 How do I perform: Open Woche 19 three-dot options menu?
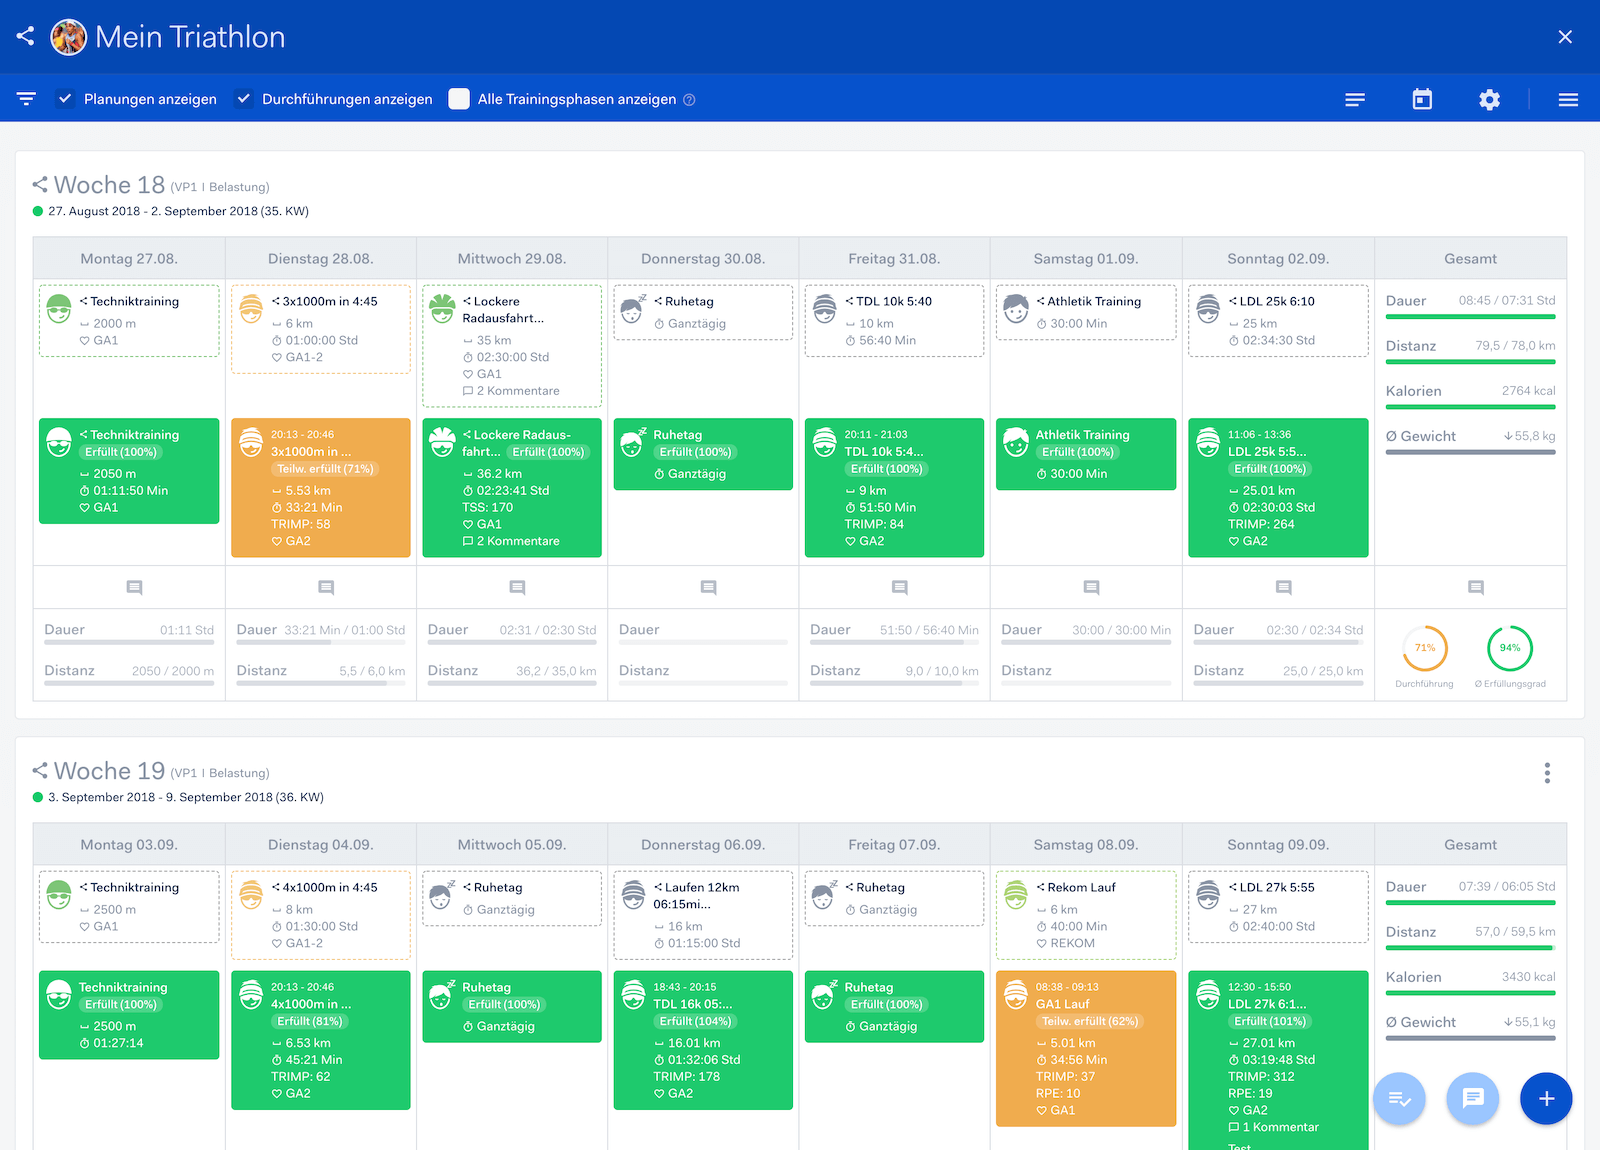pyautogui.click(x=1547, y=772)
